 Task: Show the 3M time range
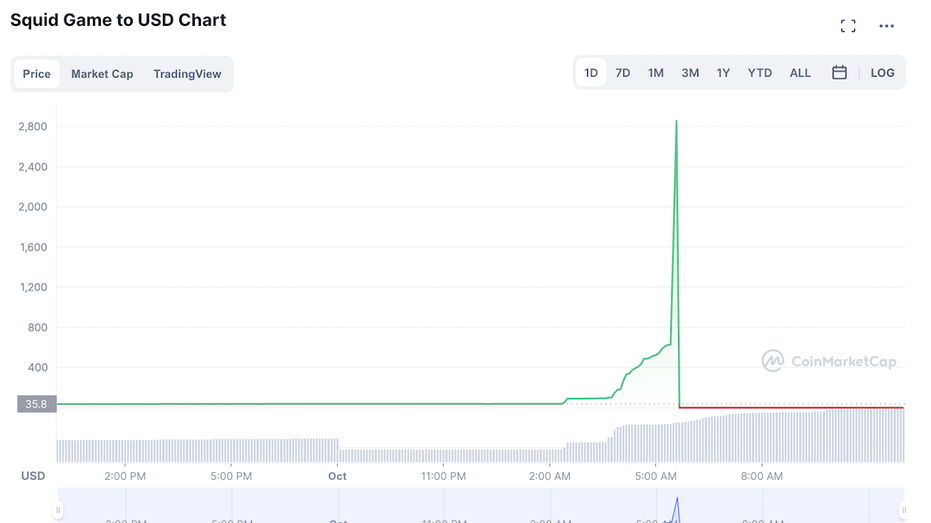click(x=690, y=73)
